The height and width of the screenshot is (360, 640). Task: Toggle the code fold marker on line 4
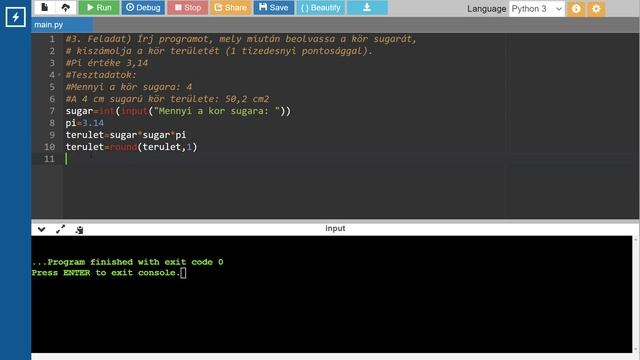click(59, 75)
